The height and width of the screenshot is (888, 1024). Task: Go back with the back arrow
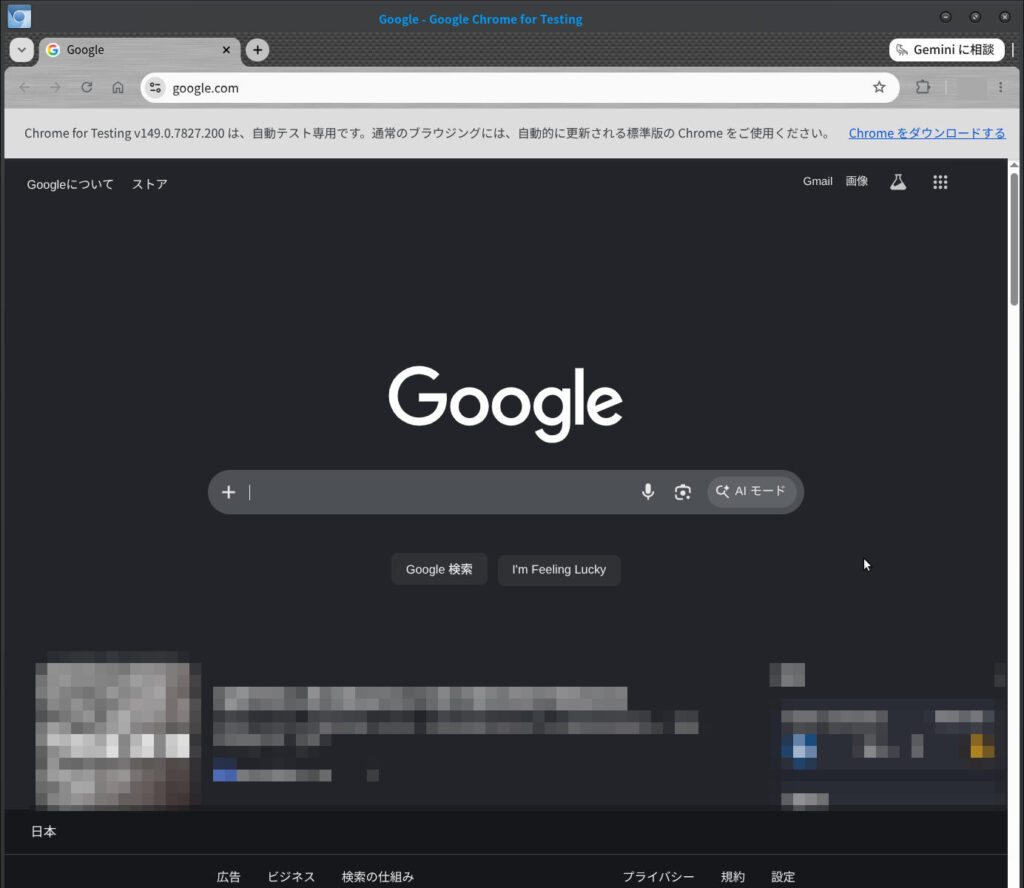coord(25,87)
